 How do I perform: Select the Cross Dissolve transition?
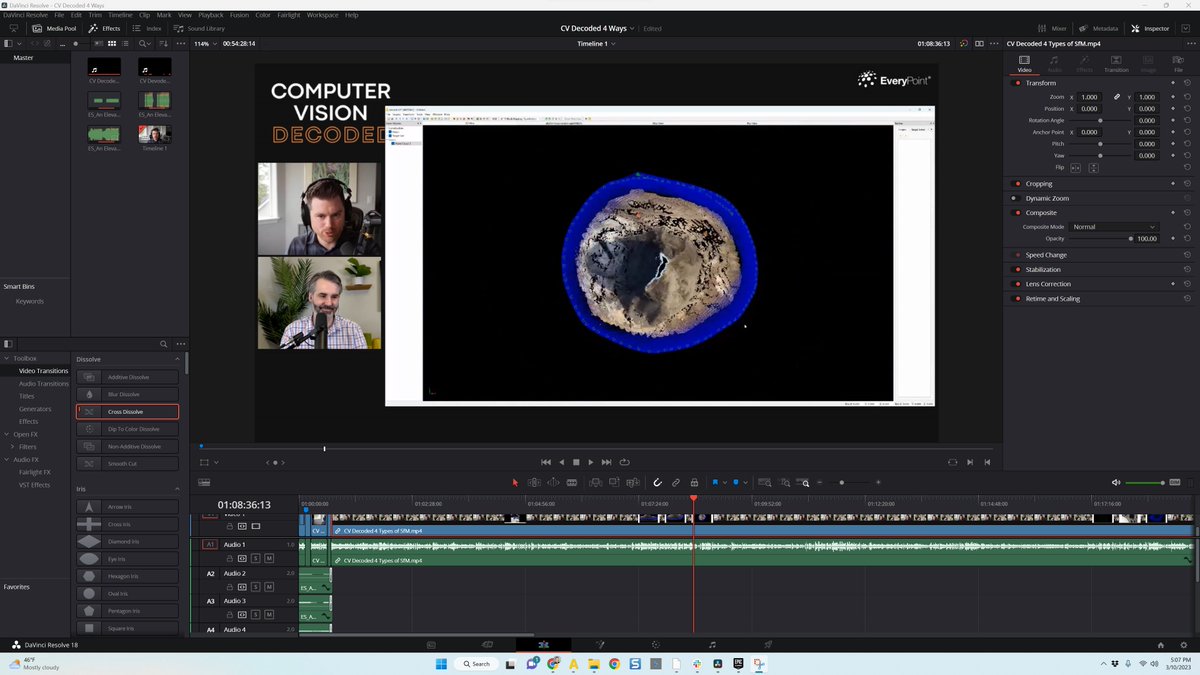(x=128, y=412)
